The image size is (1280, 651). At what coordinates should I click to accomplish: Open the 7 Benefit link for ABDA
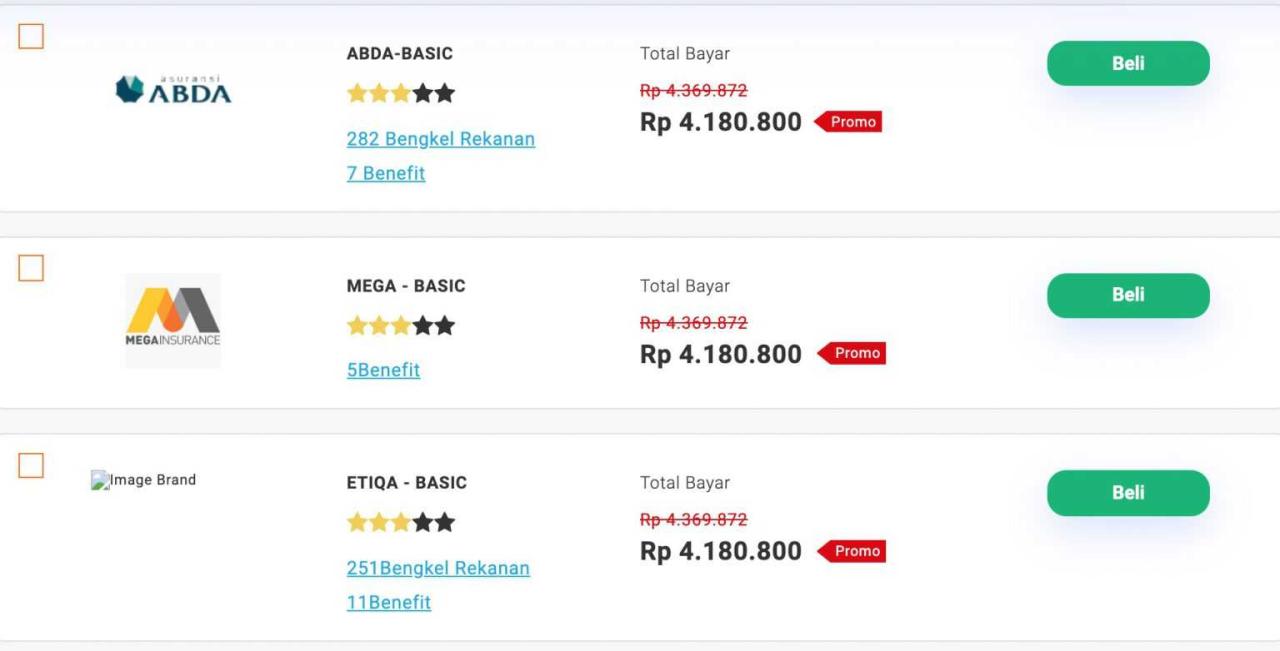tap(386, 173)
